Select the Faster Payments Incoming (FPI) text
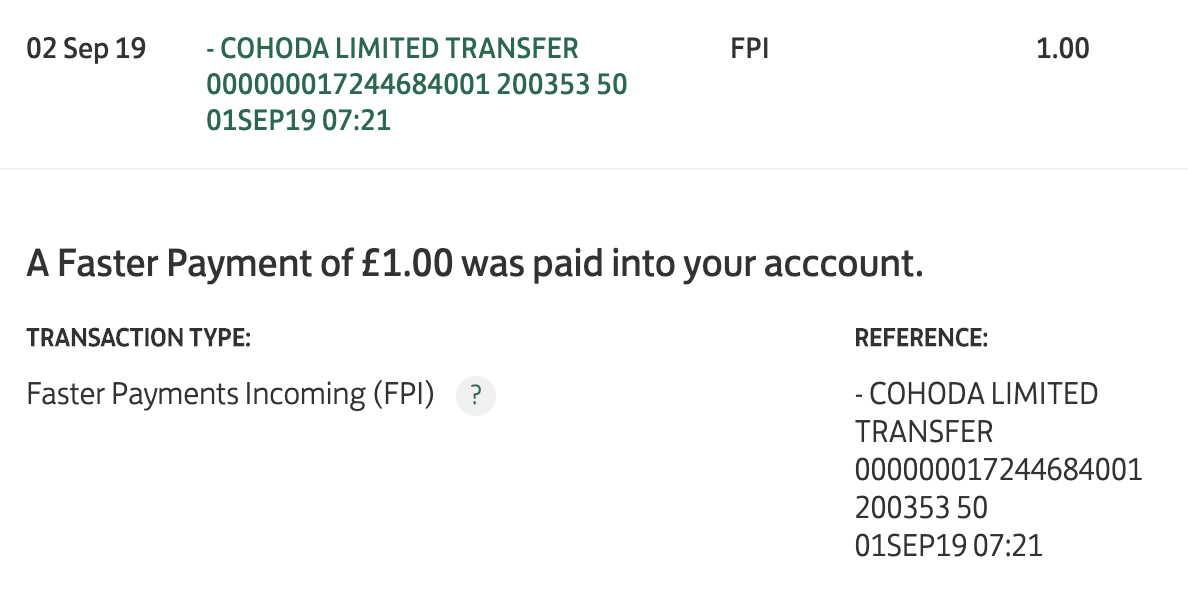The height and width of the screenshot is (606, 1188). click(x=231, y=395)
